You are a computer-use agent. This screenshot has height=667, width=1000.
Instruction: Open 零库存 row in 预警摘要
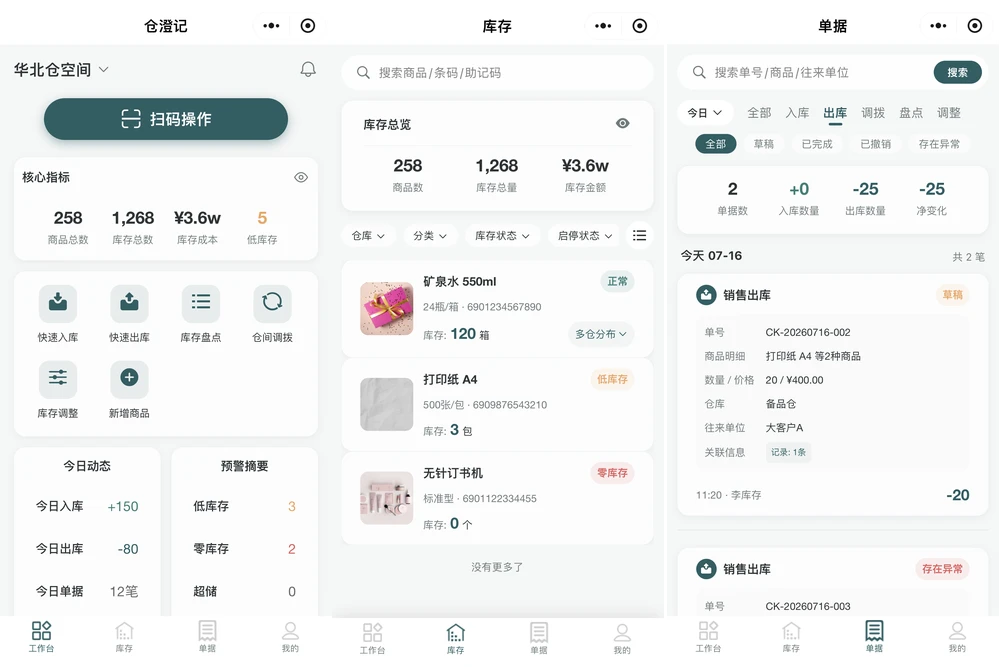[244, 549]
